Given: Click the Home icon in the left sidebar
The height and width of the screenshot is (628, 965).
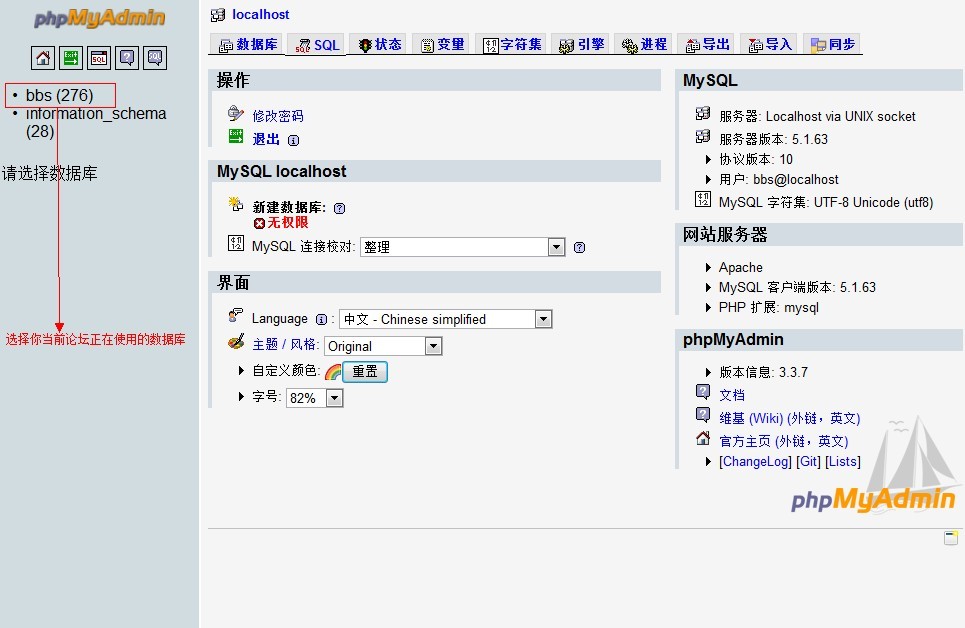Looking at the screenshot, I should tap(43, 58).
